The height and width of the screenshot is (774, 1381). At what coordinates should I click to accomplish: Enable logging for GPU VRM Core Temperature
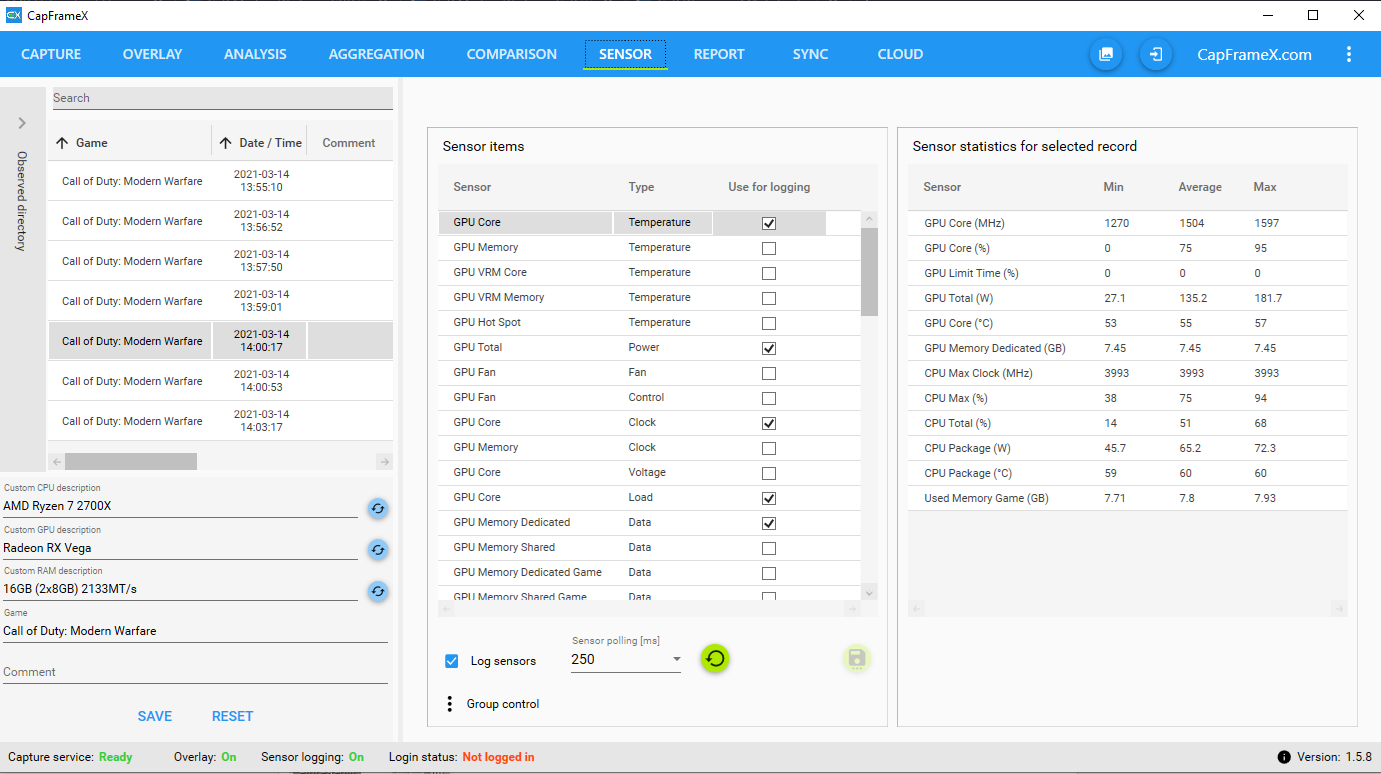point(769,273)
